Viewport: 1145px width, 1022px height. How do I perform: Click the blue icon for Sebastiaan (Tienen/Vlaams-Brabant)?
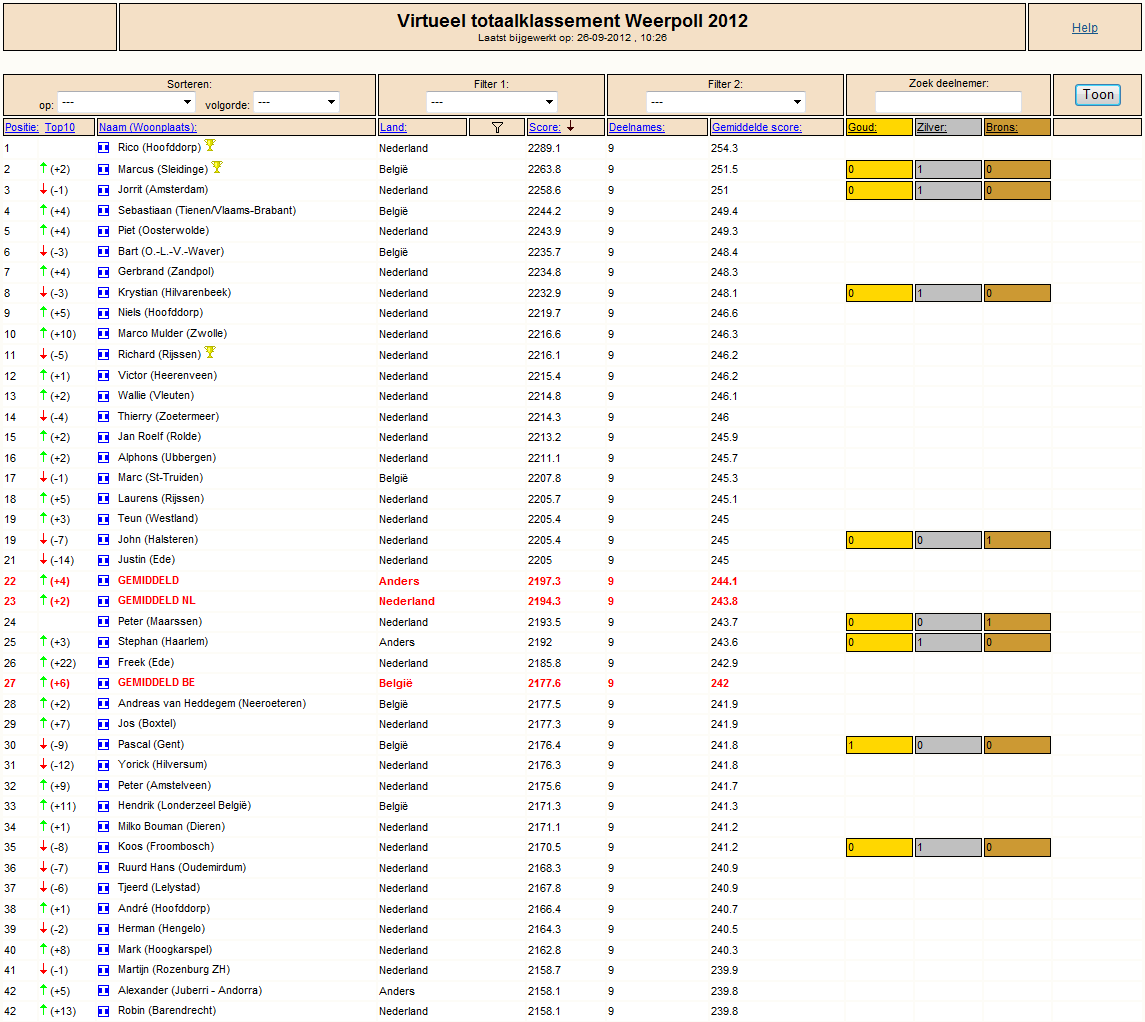click(x=104, y=211)
